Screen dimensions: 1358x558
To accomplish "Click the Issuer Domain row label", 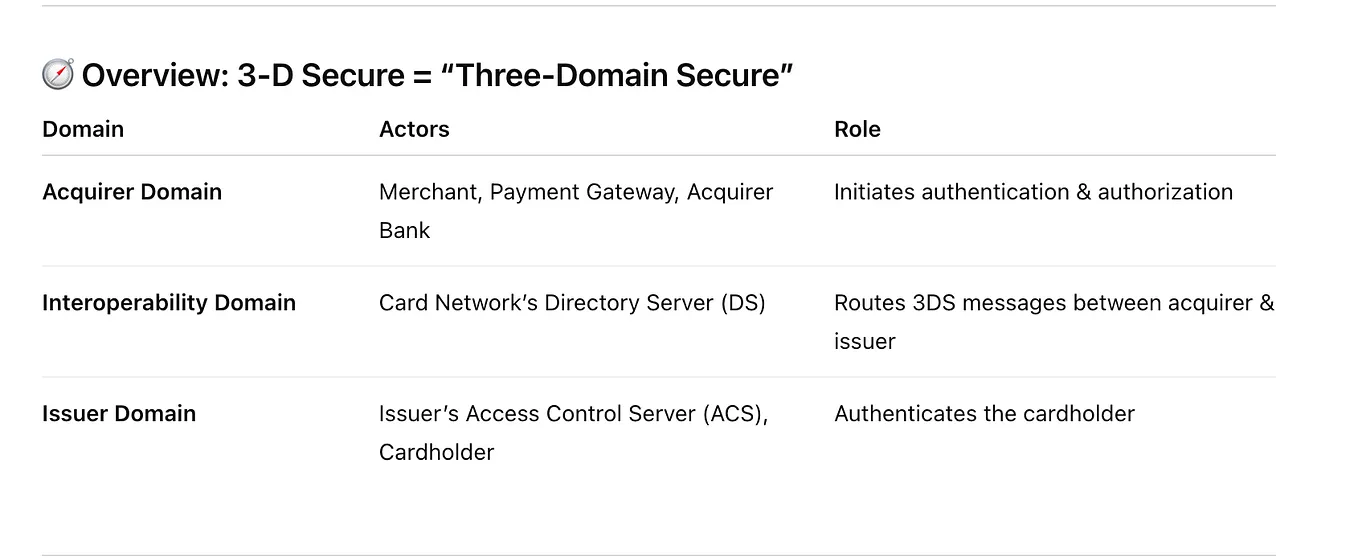I will (119, 414).
